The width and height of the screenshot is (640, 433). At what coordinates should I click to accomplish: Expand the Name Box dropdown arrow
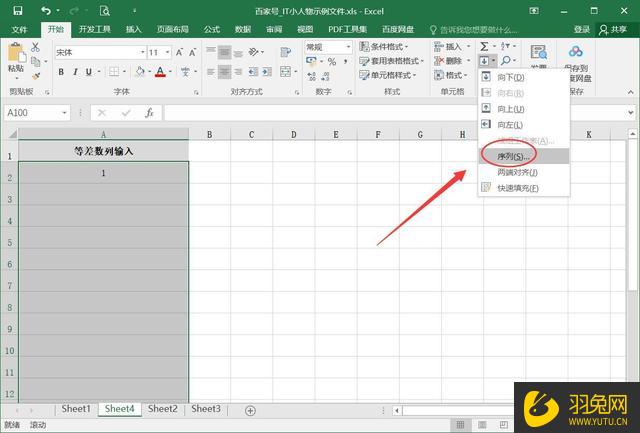pos(64,113)
